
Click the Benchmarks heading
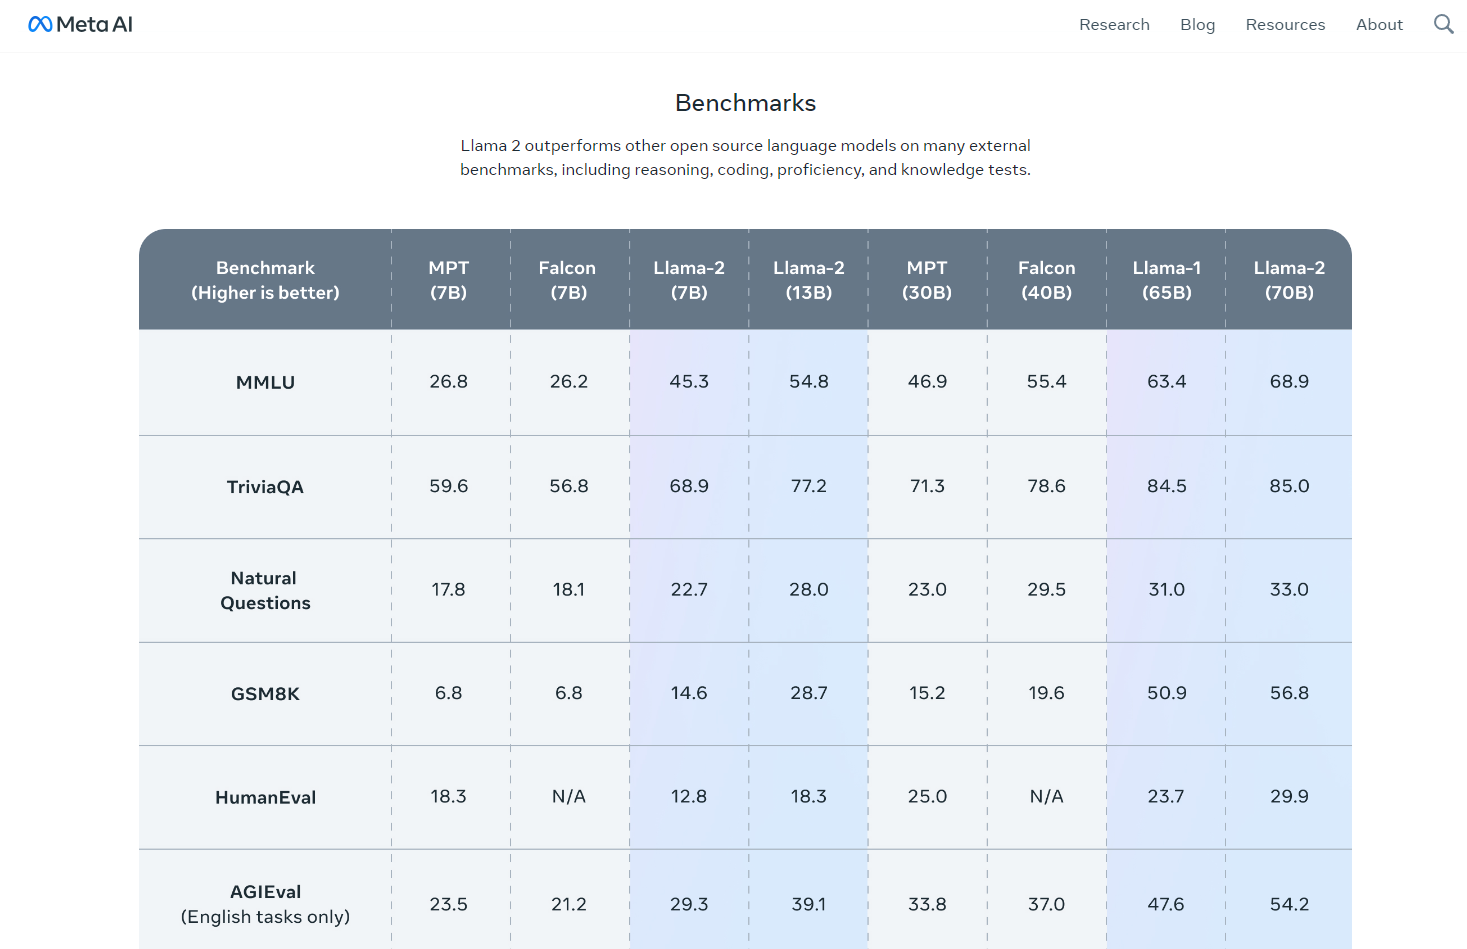[x=745, y=103]
